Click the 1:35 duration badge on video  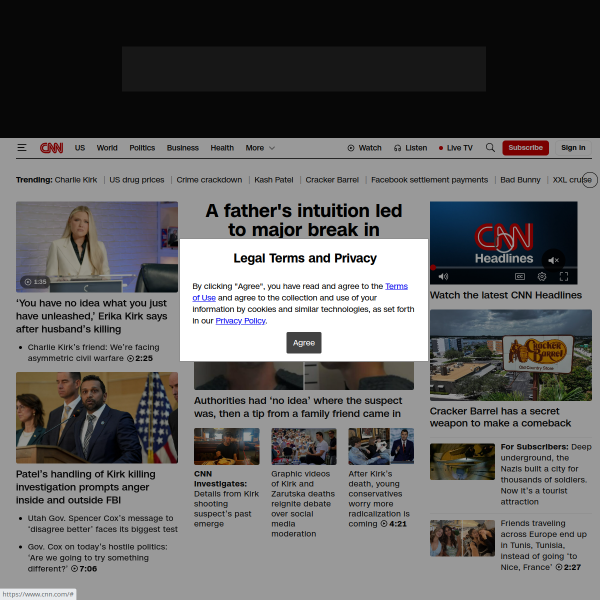pyautogui.click(x=35, y=282)
